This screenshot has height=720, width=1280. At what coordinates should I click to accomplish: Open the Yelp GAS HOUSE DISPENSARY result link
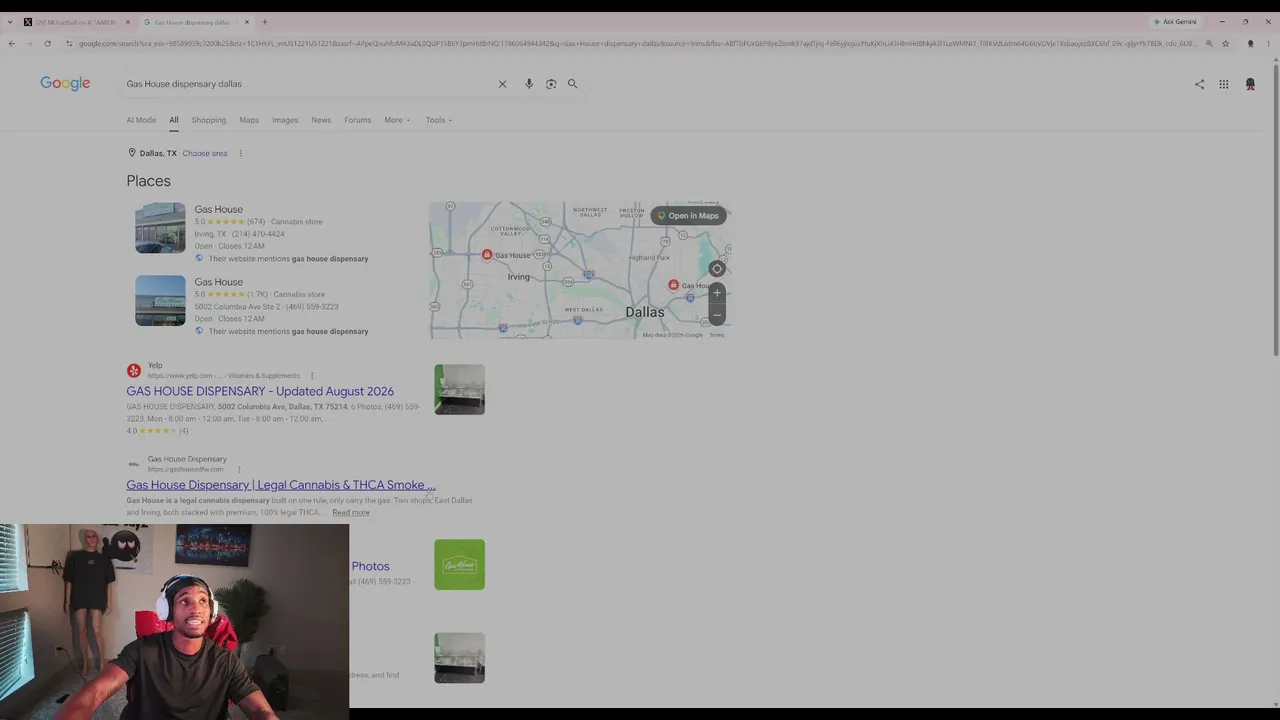click(260, 391)
